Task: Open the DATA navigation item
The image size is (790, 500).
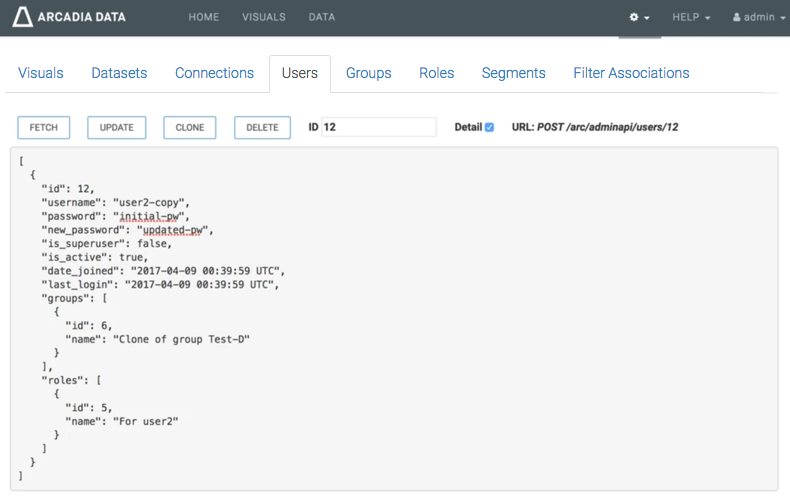Action: (322, 17)
